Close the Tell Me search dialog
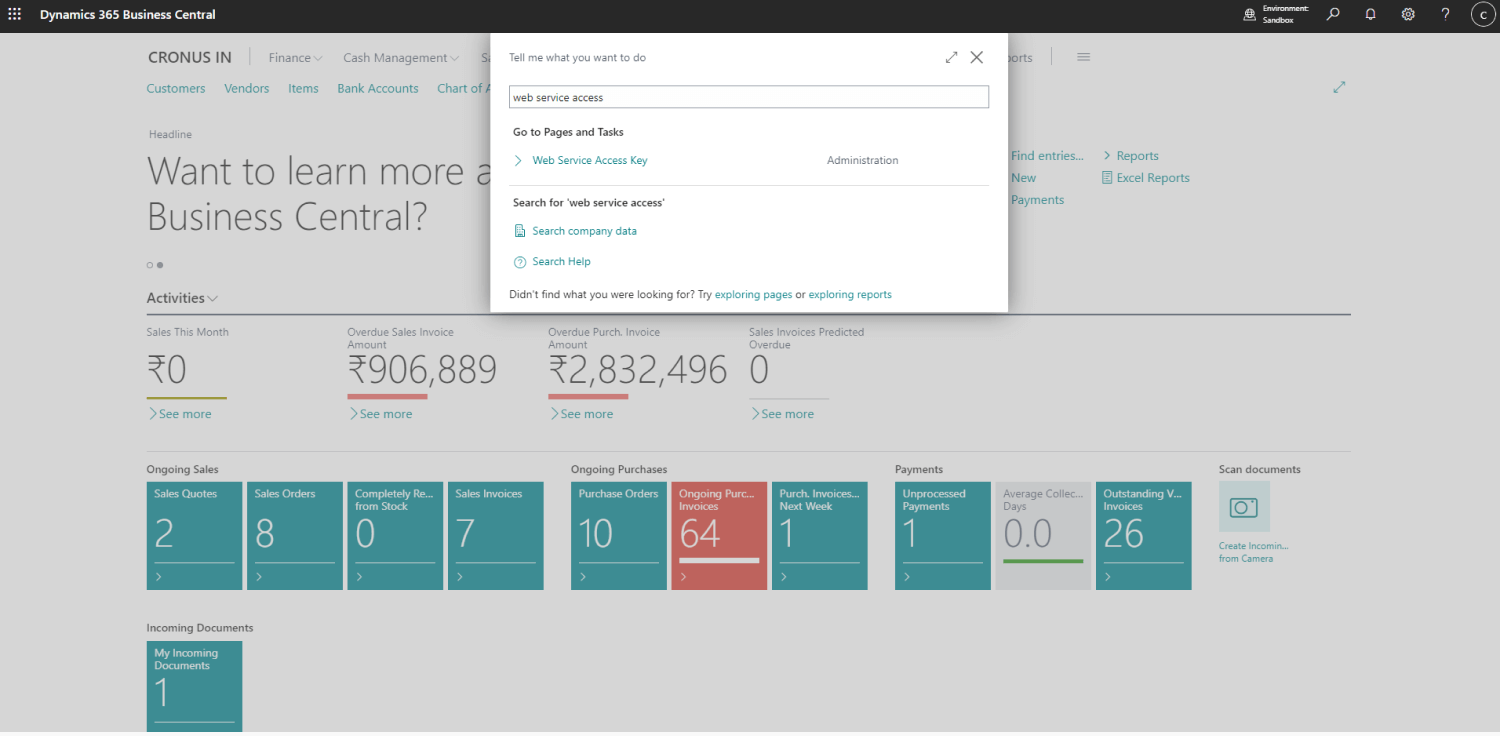Image resolution: width=1500 pixels, height=736 pixels. click(x=977, y=58)
